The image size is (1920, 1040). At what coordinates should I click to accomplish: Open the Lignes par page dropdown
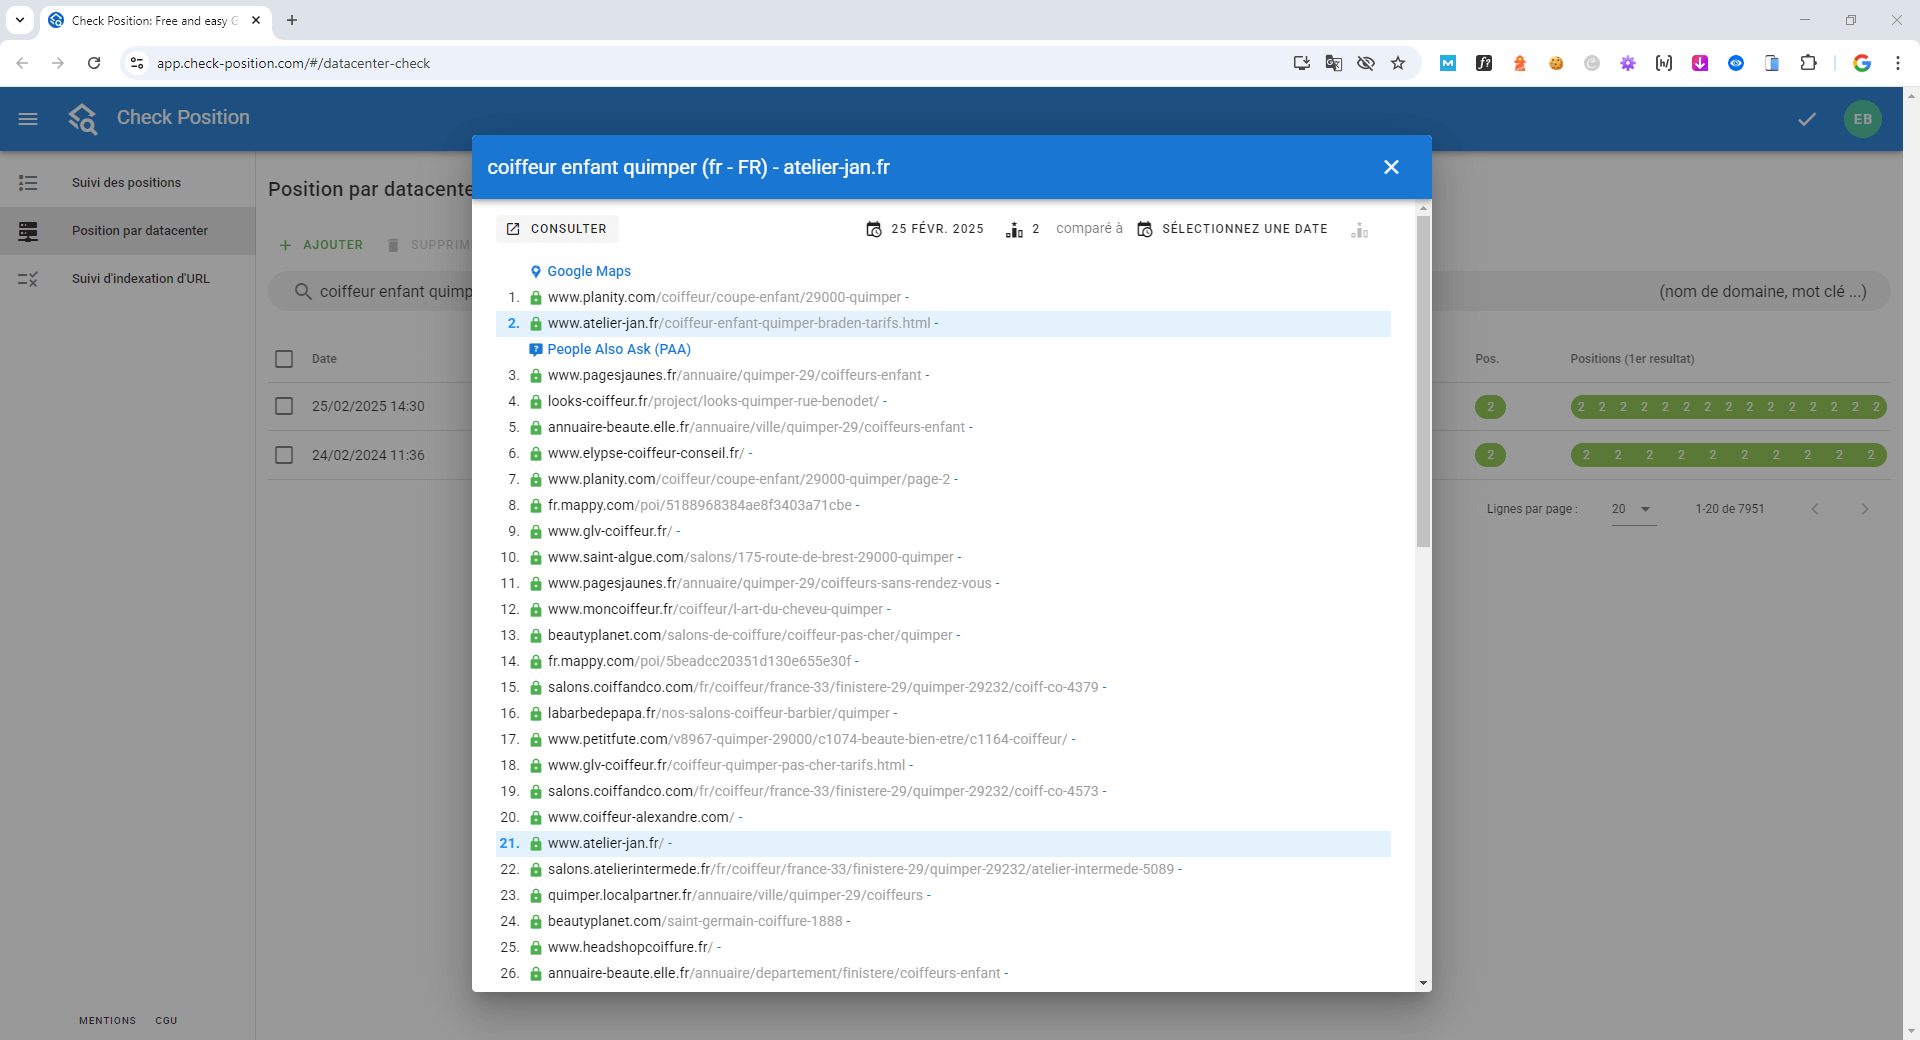(1633, 509)
